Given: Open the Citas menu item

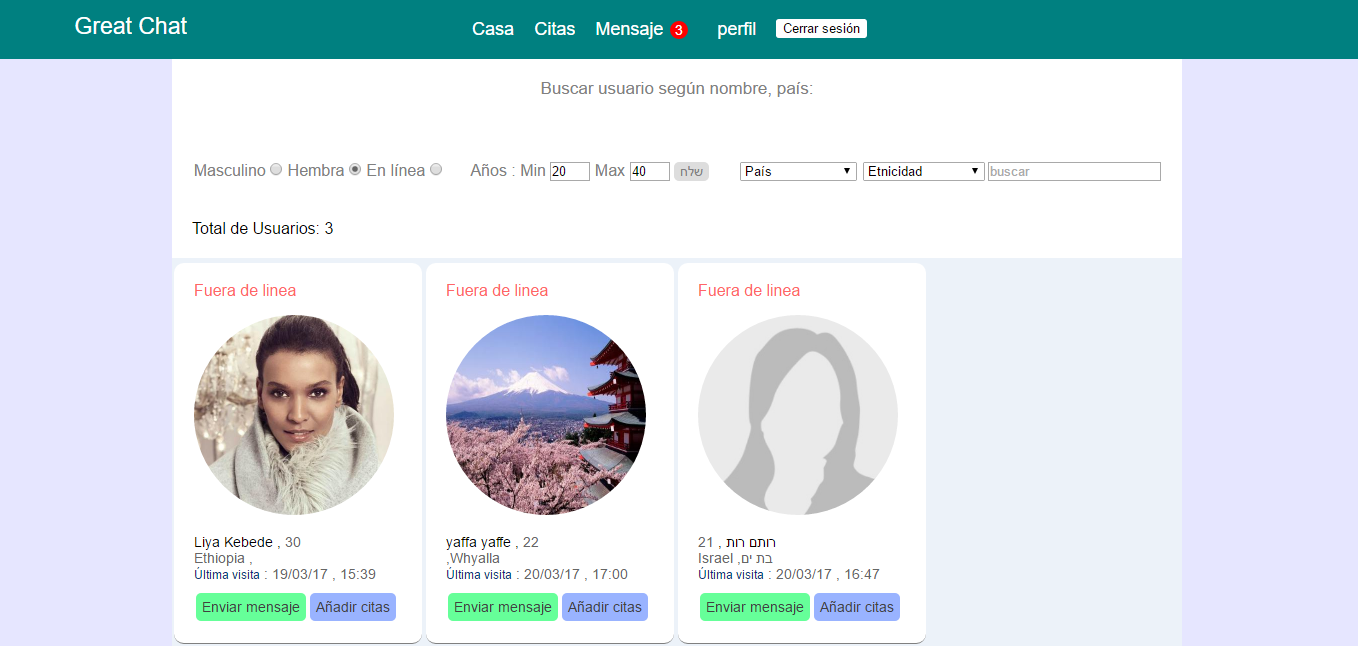Looking at the screenshot, I should [555, 29].
